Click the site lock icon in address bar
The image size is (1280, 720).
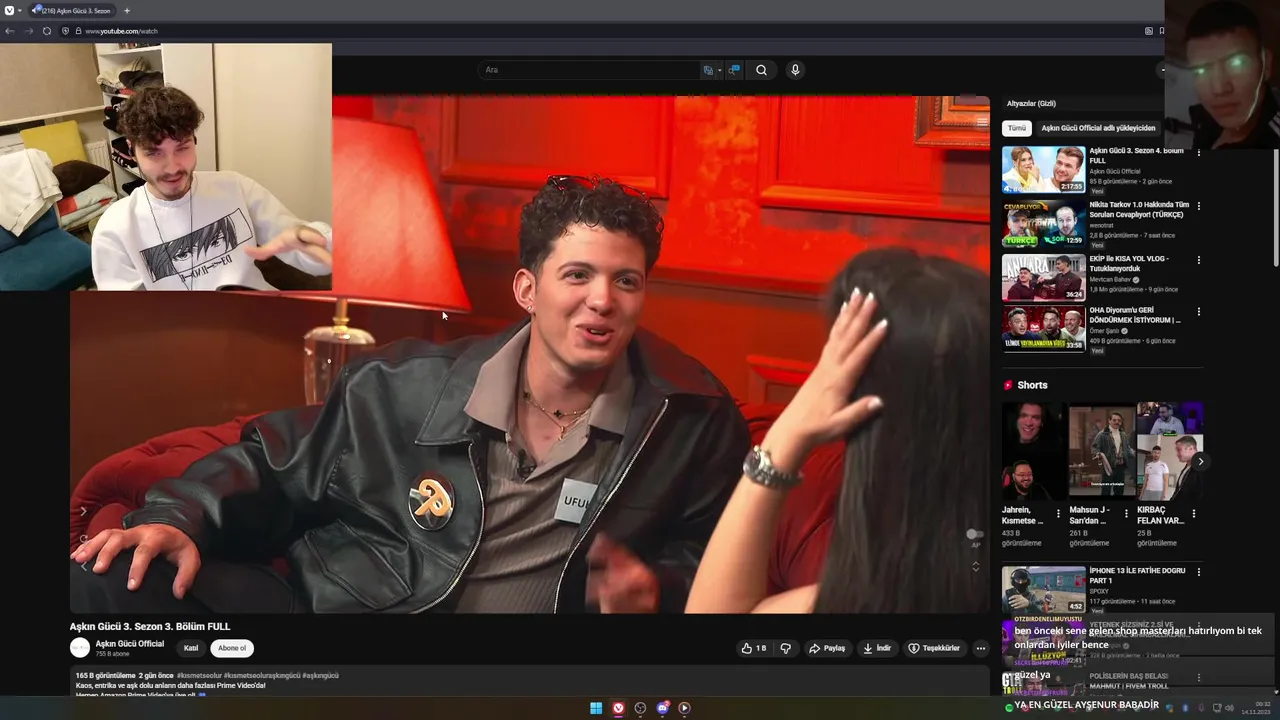pyautogui.click(x=77, y=31)
